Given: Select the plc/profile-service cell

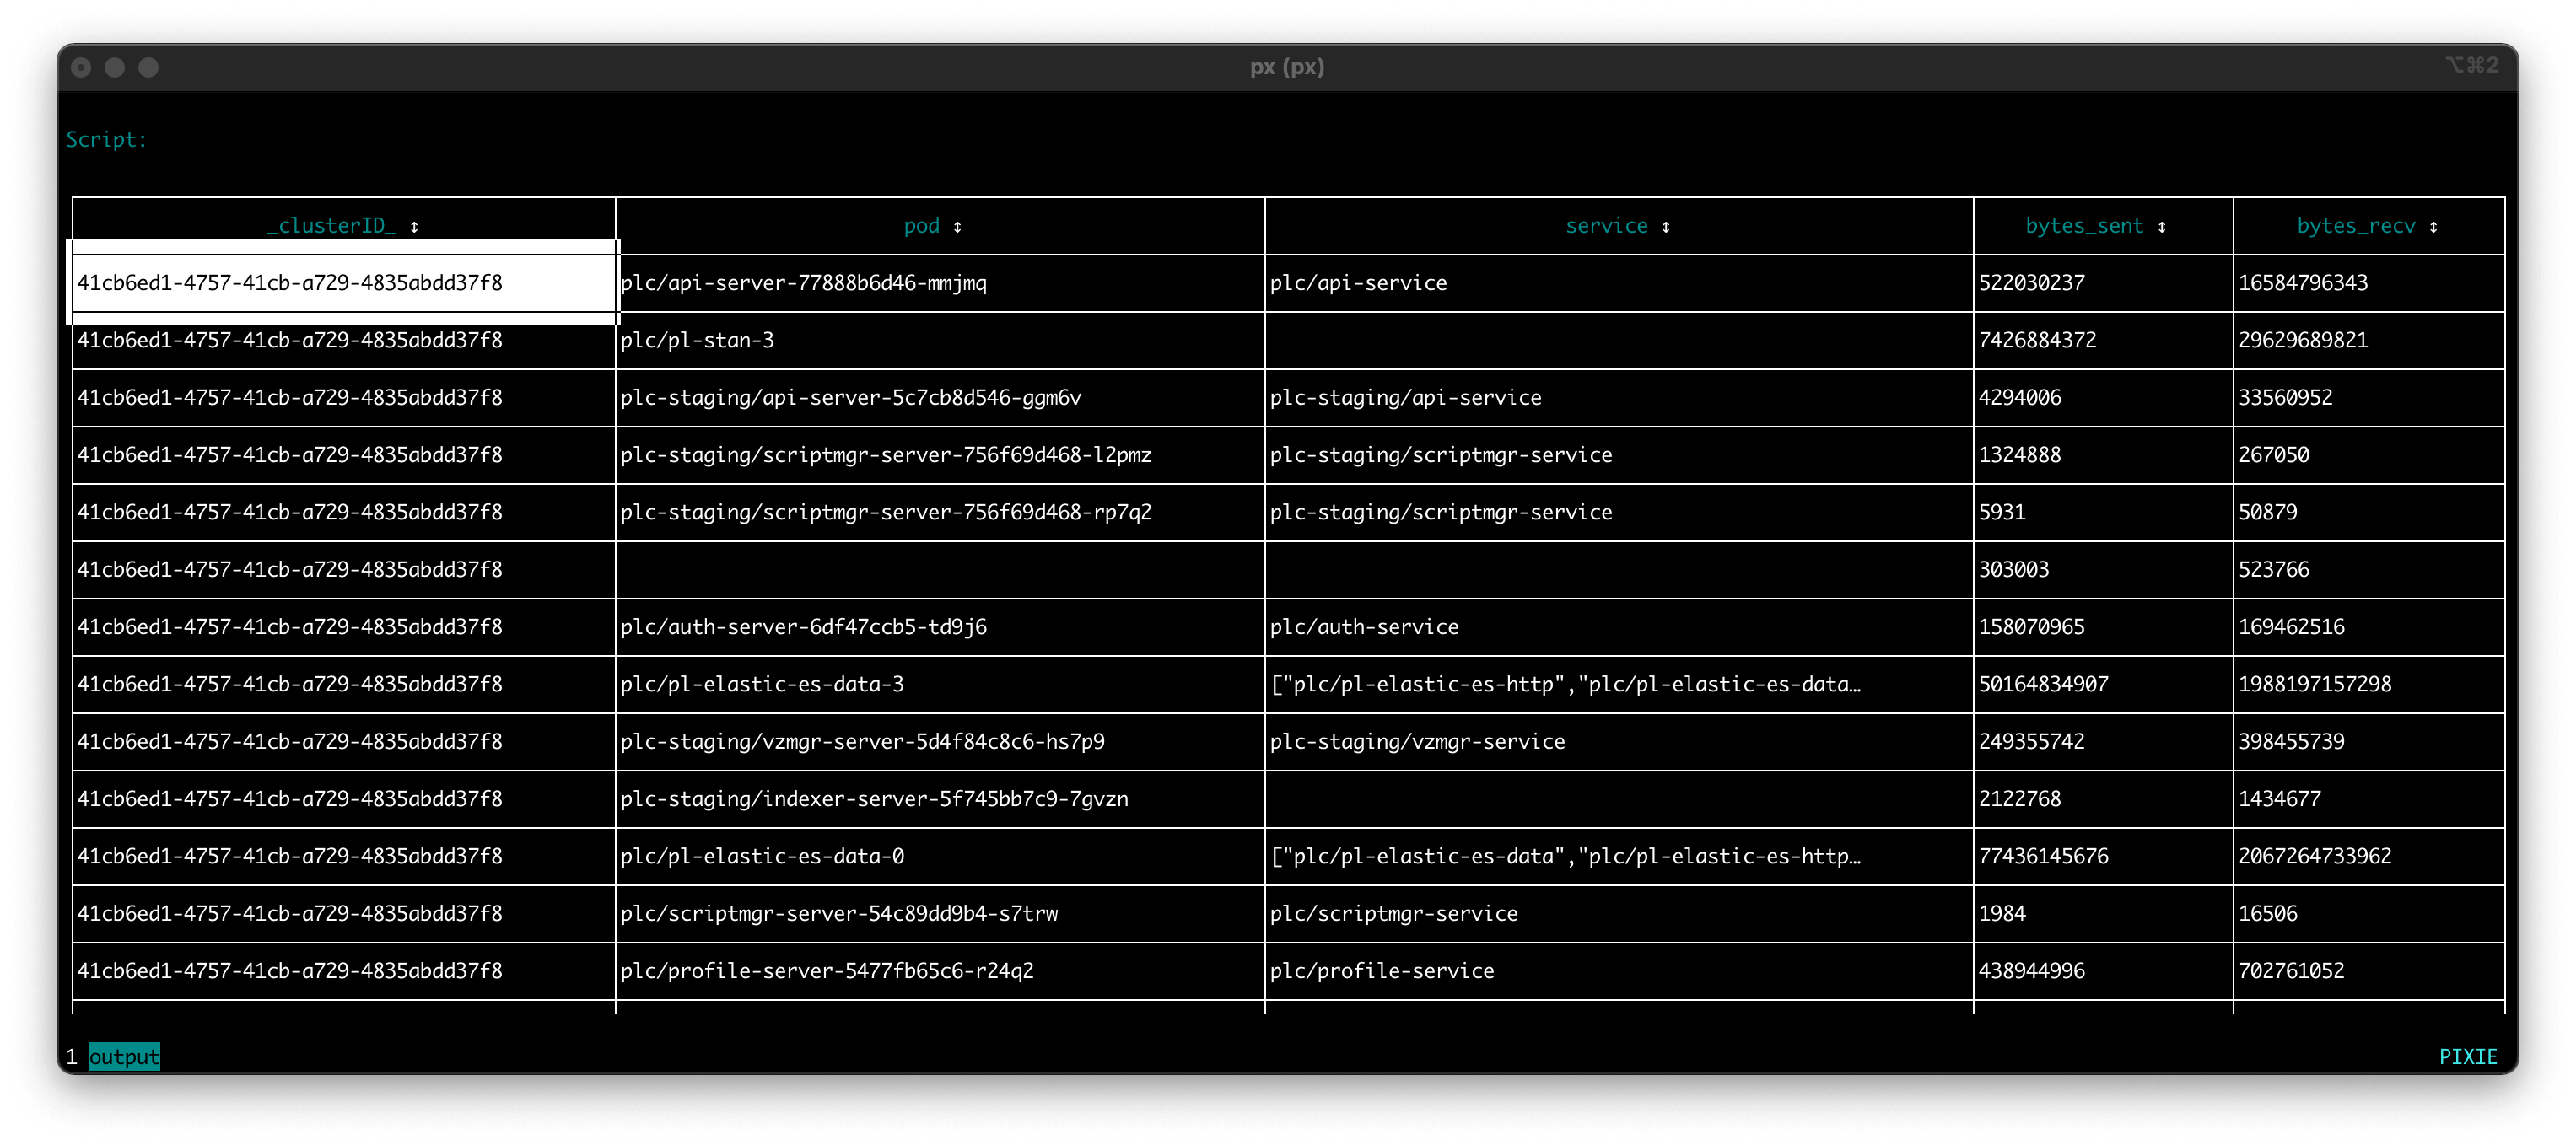Looking at the screenshot, I should pos(1382,971).
